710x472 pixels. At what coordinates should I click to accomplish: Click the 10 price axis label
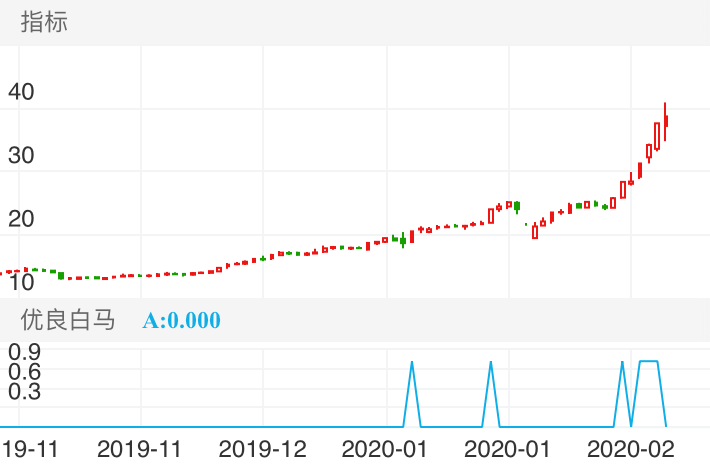(22, 281)
